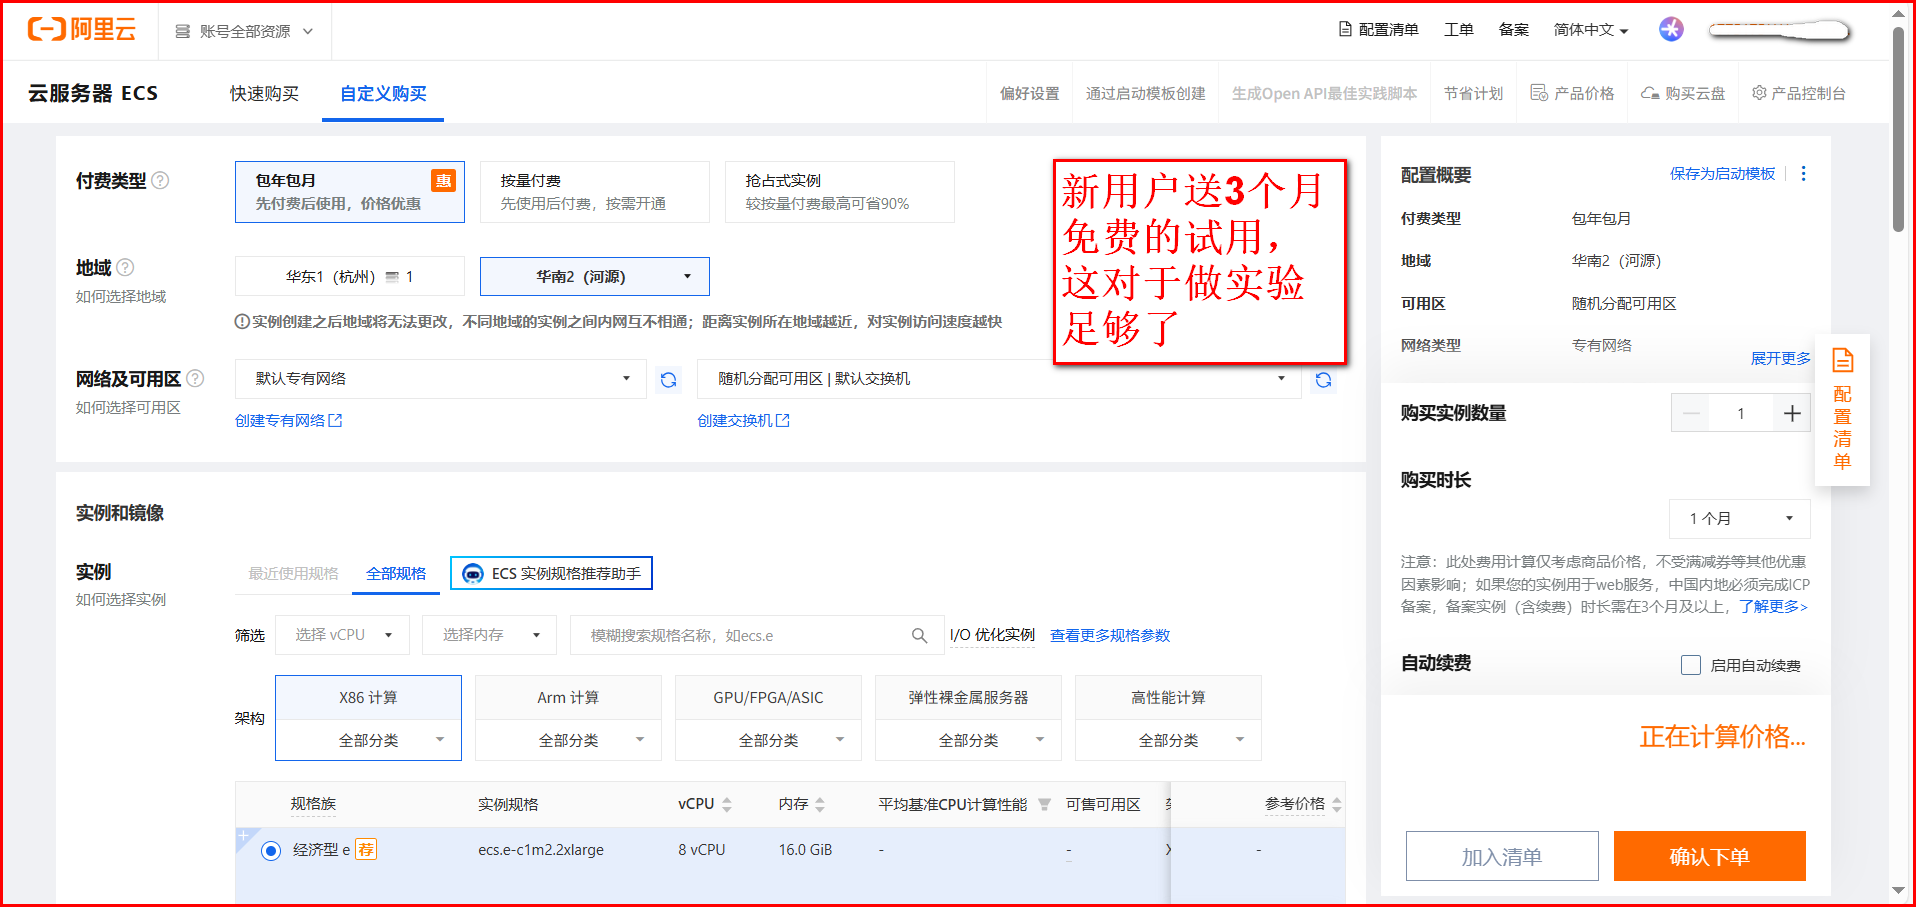Click view more spec parameters link
Viewport: 1916px width, 907px height.
coord(1110,635)
